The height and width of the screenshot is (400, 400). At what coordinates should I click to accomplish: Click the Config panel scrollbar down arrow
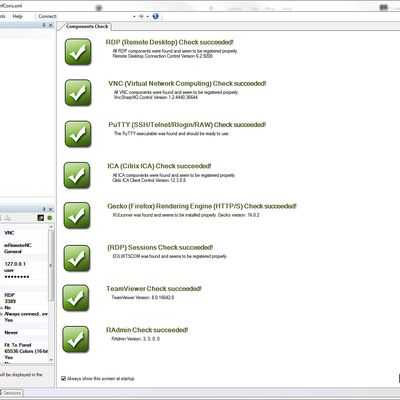coord(51,360)
